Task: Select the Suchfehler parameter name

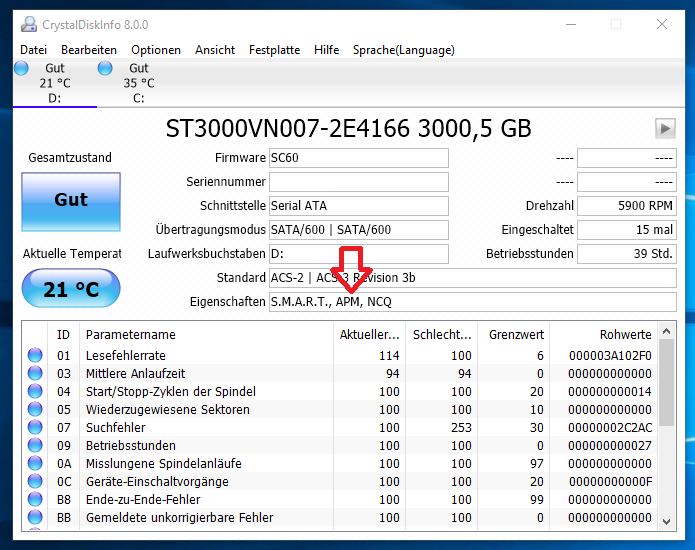Action: 116,428
